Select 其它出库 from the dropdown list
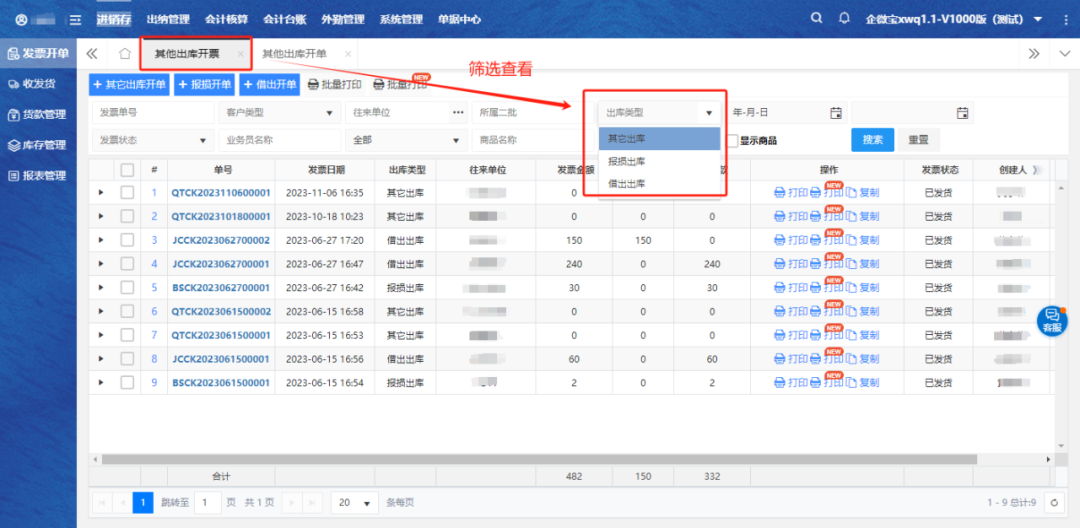 (x=659, y=138)
